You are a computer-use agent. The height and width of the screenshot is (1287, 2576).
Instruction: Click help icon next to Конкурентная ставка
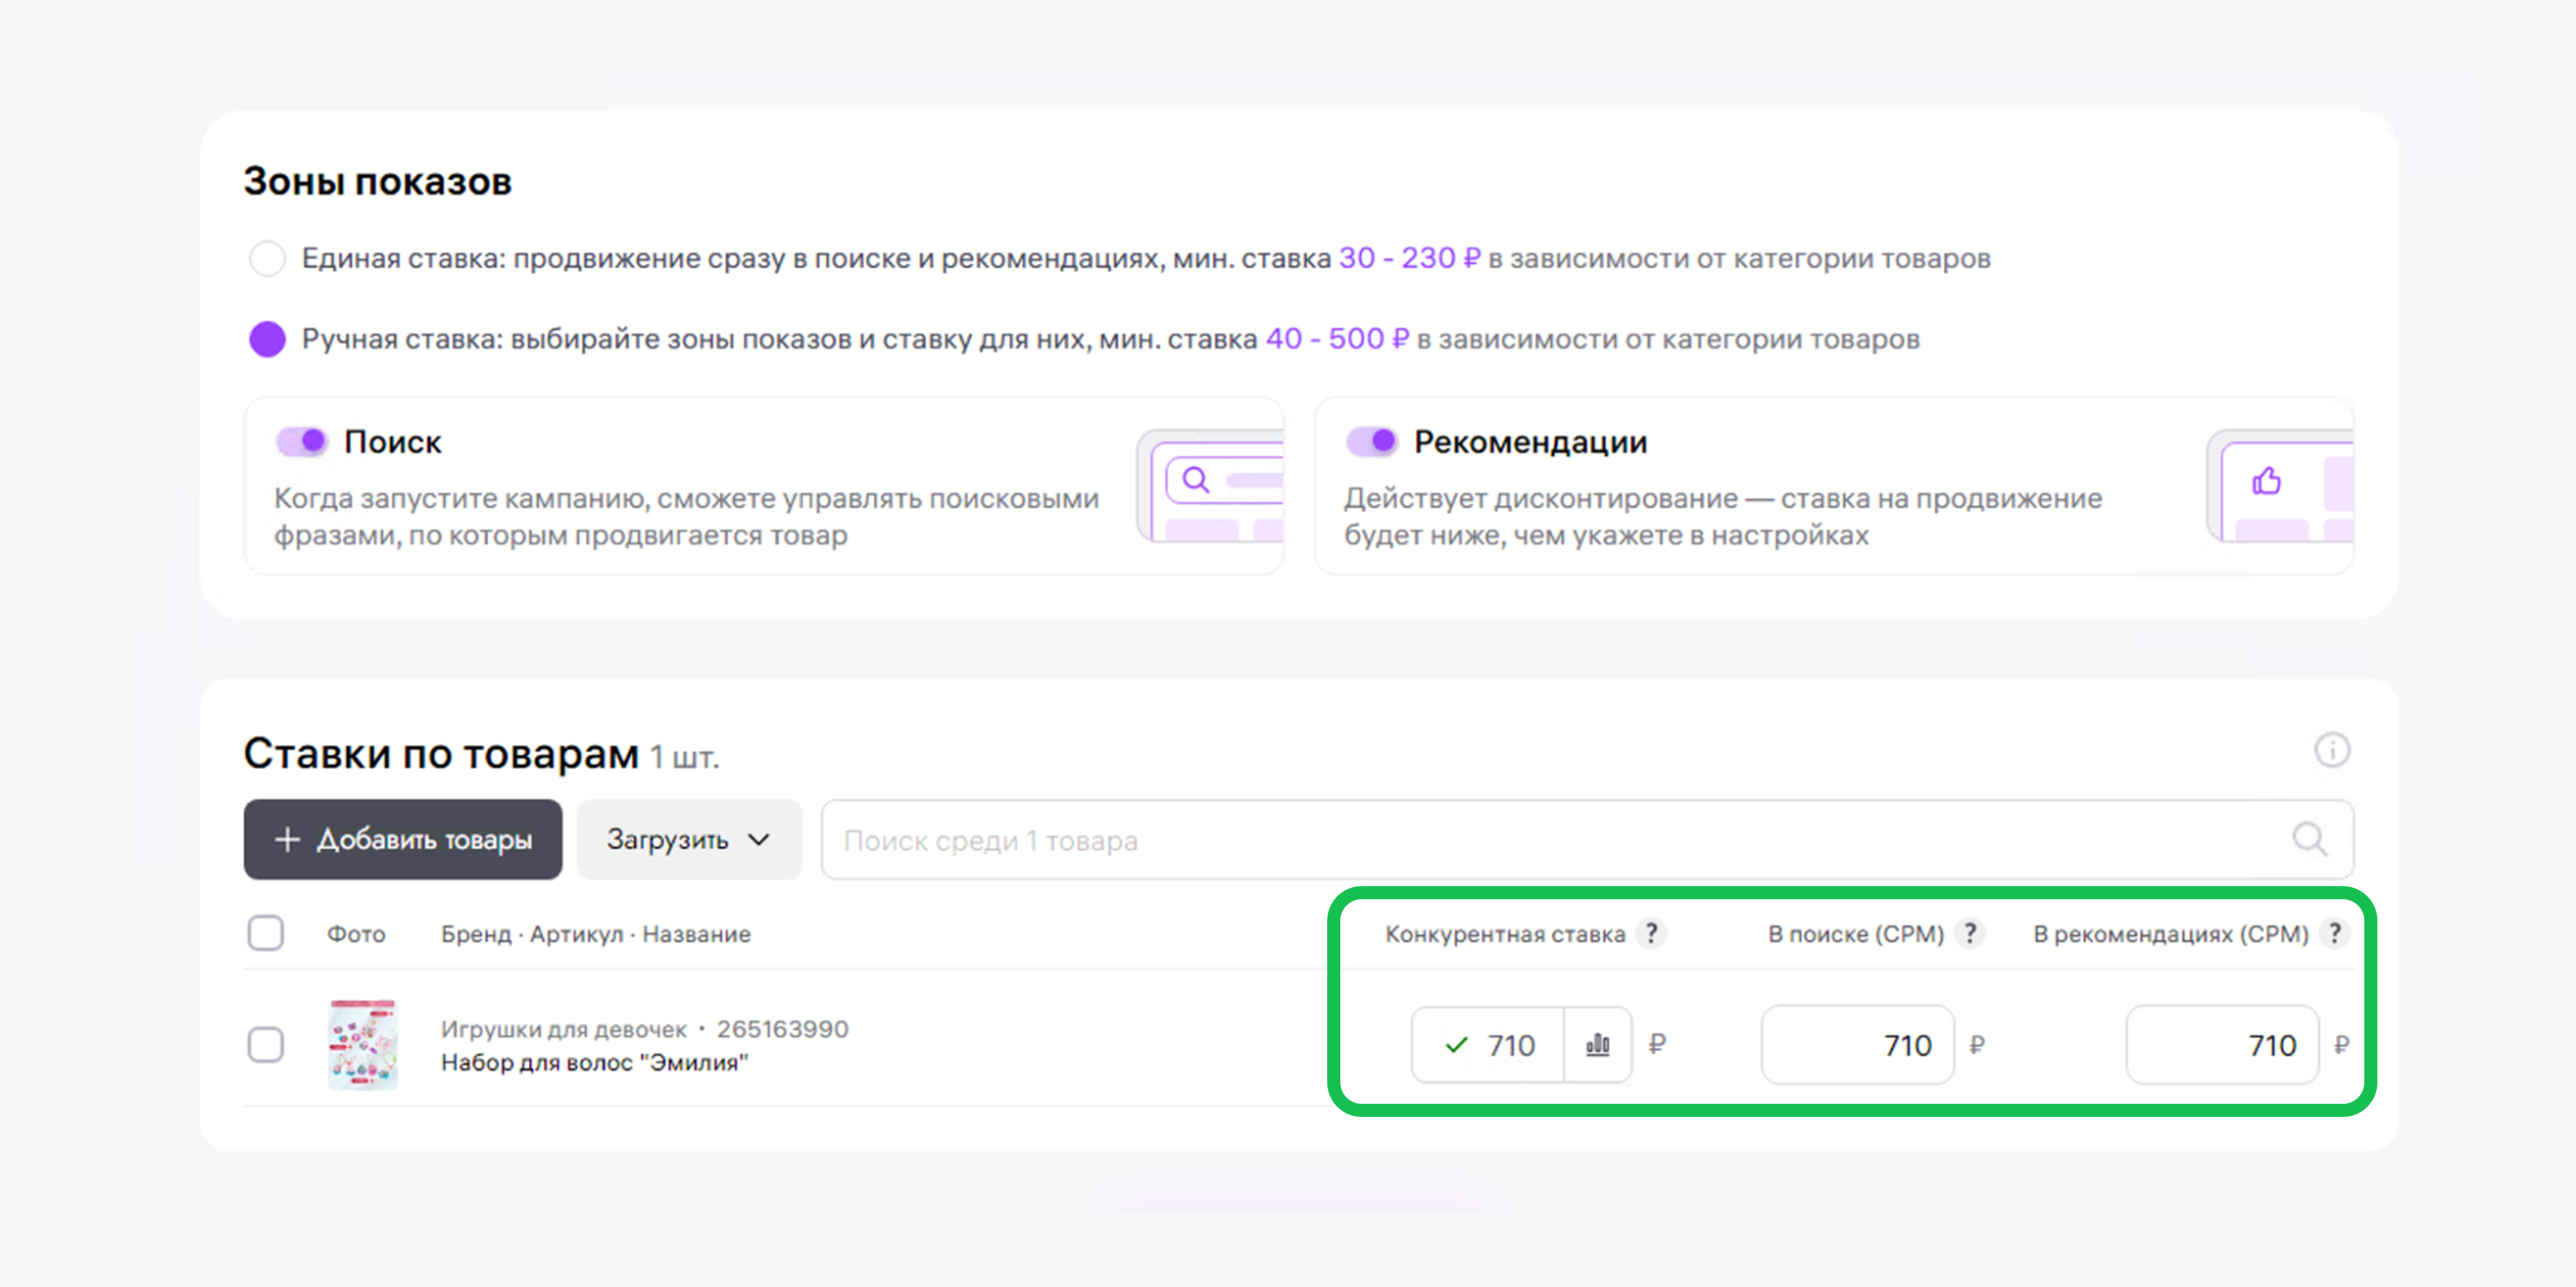click(x=1652, y=933)
